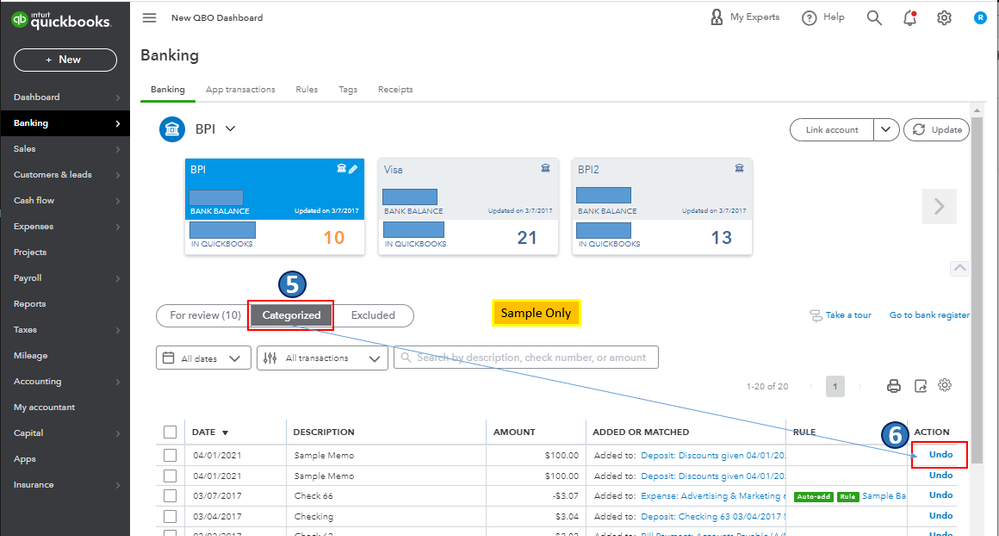Open table settings gear
Screen dimensions: 999x536
[x=945, y=385]
